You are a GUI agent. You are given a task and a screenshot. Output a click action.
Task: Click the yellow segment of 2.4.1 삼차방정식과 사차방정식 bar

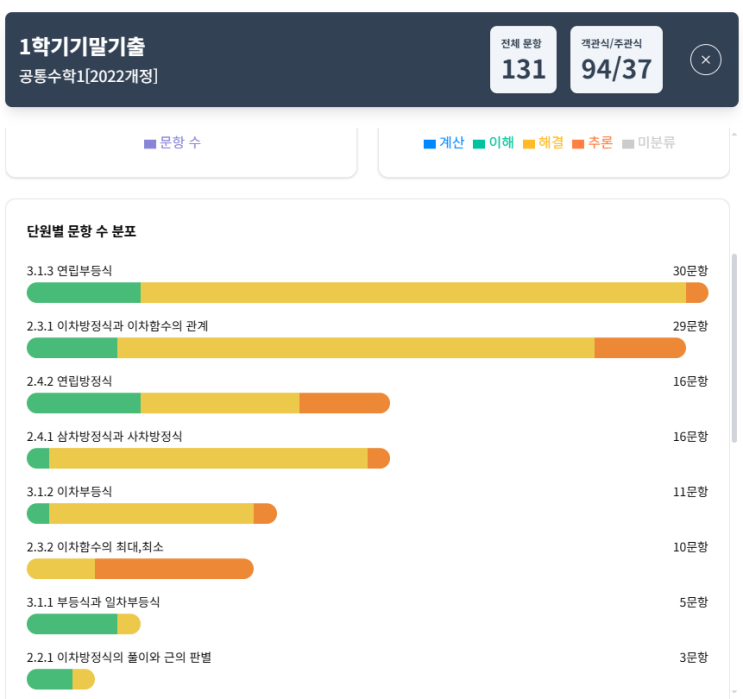pos(208,458)
